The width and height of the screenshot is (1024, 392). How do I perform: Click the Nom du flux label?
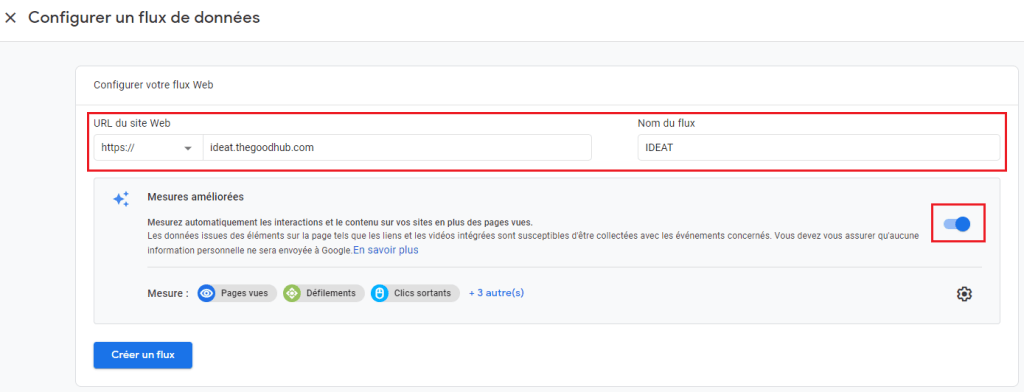pos(666,123)
